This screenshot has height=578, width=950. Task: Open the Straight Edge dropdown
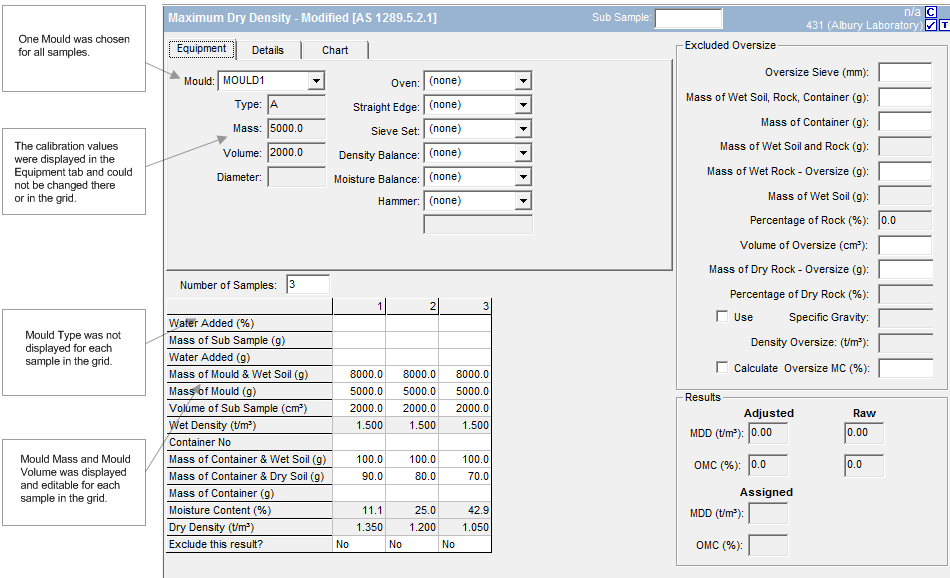(523, 105)
